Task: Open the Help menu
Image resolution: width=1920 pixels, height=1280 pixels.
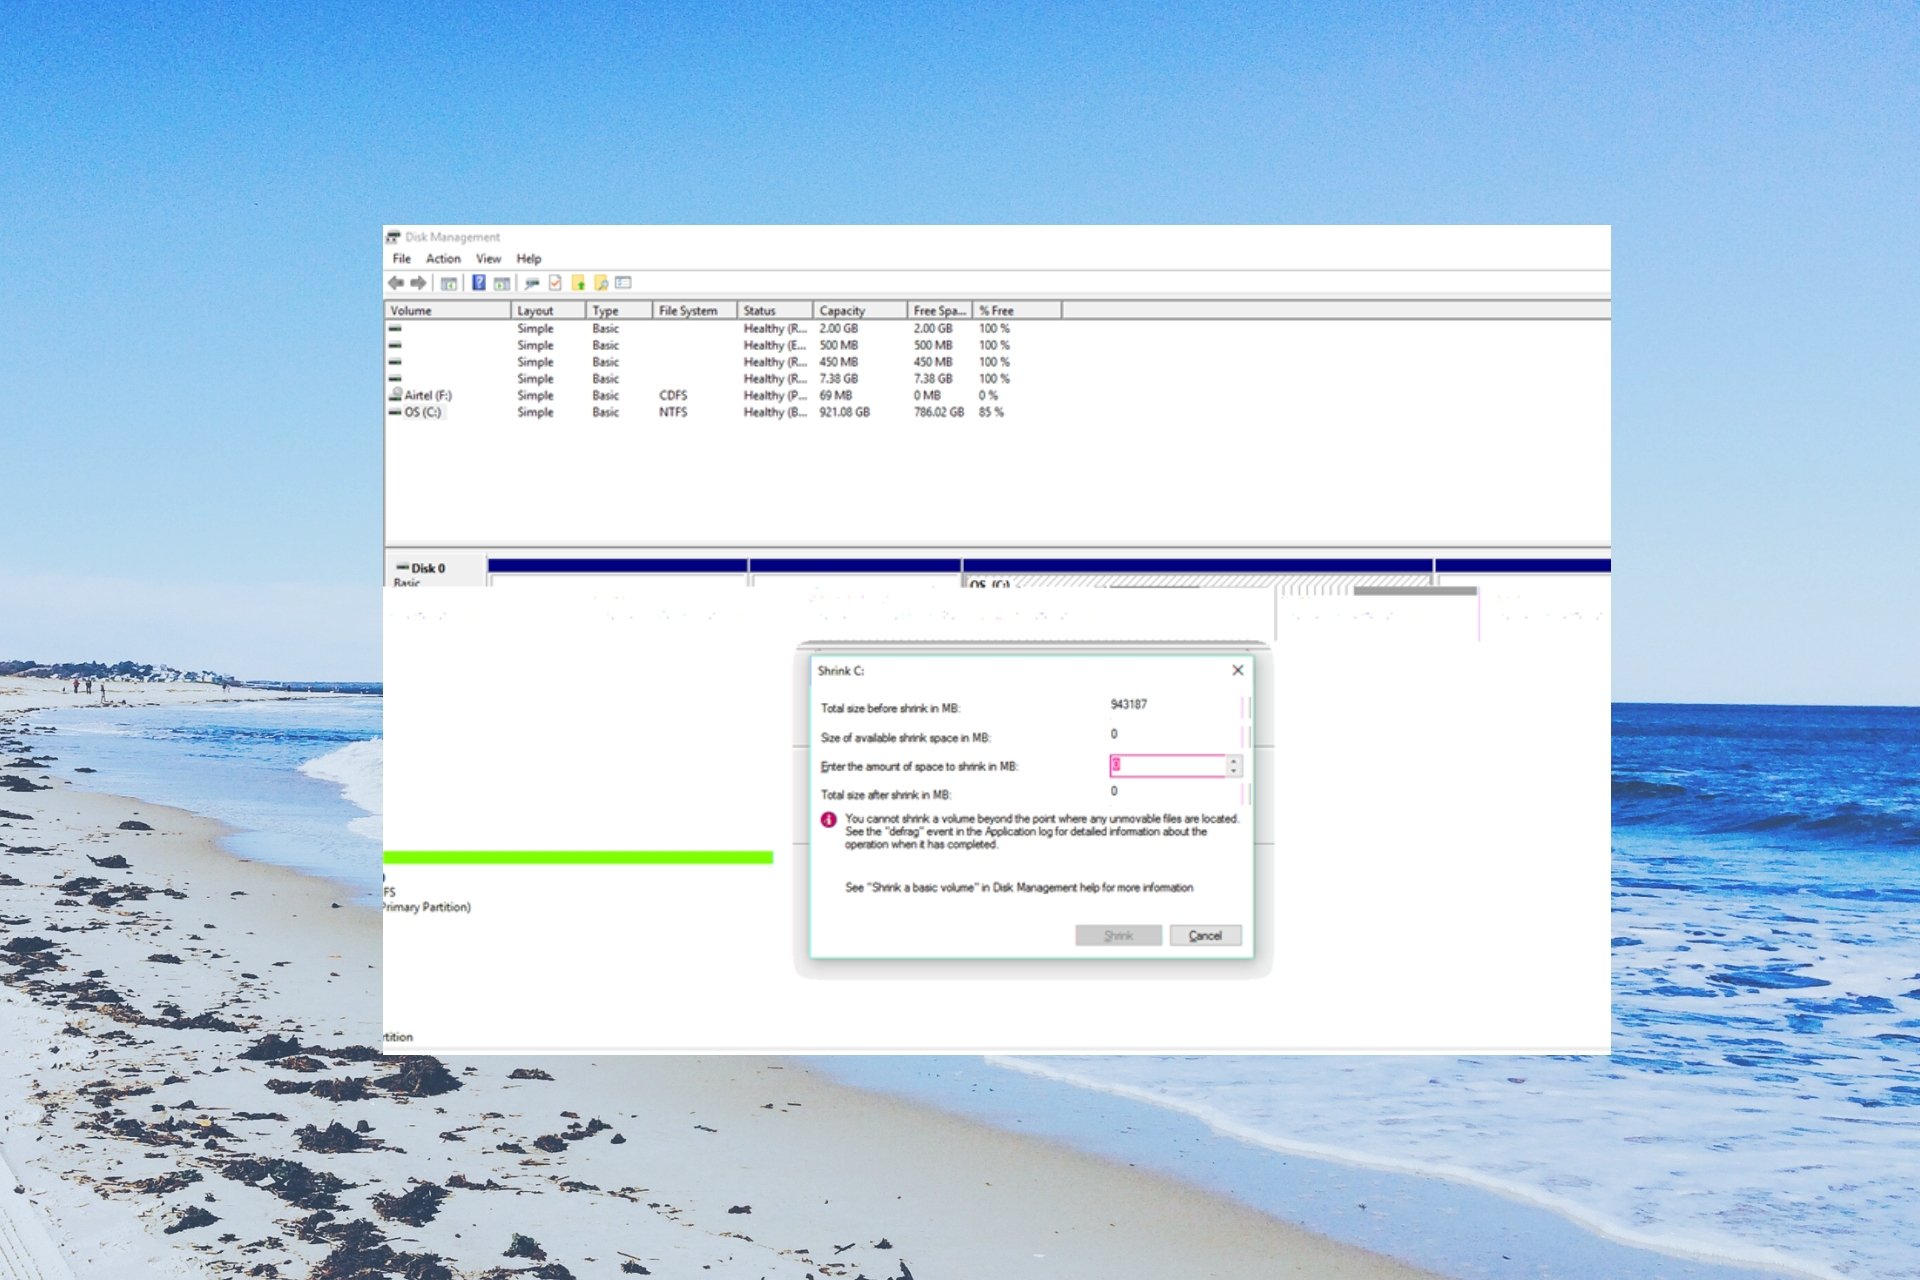Action: 529,259
